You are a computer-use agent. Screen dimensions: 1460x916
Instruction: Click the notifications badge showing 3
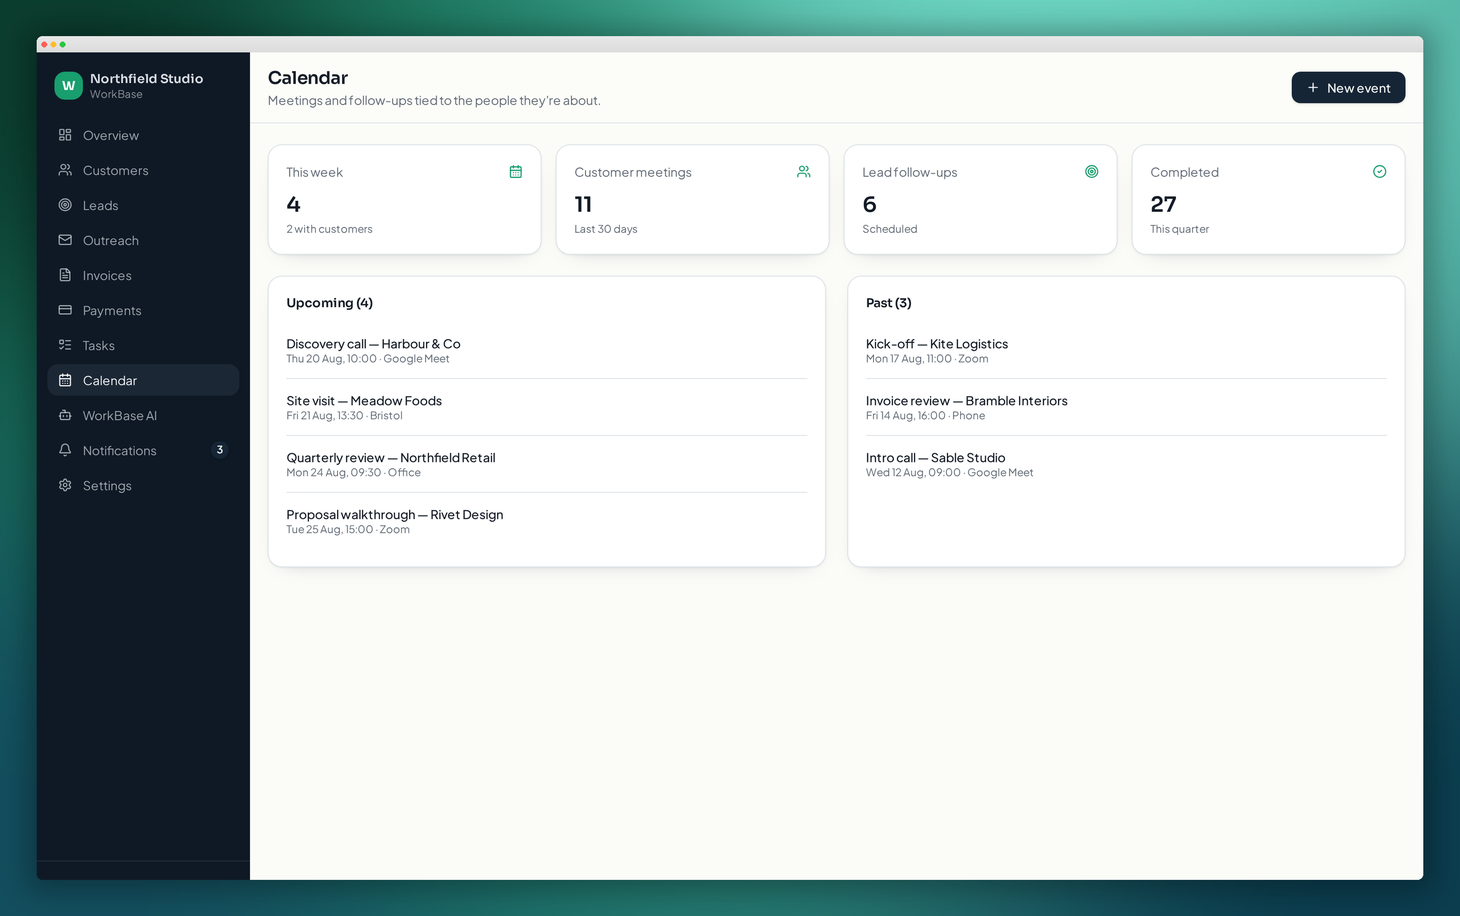point(220,450)
